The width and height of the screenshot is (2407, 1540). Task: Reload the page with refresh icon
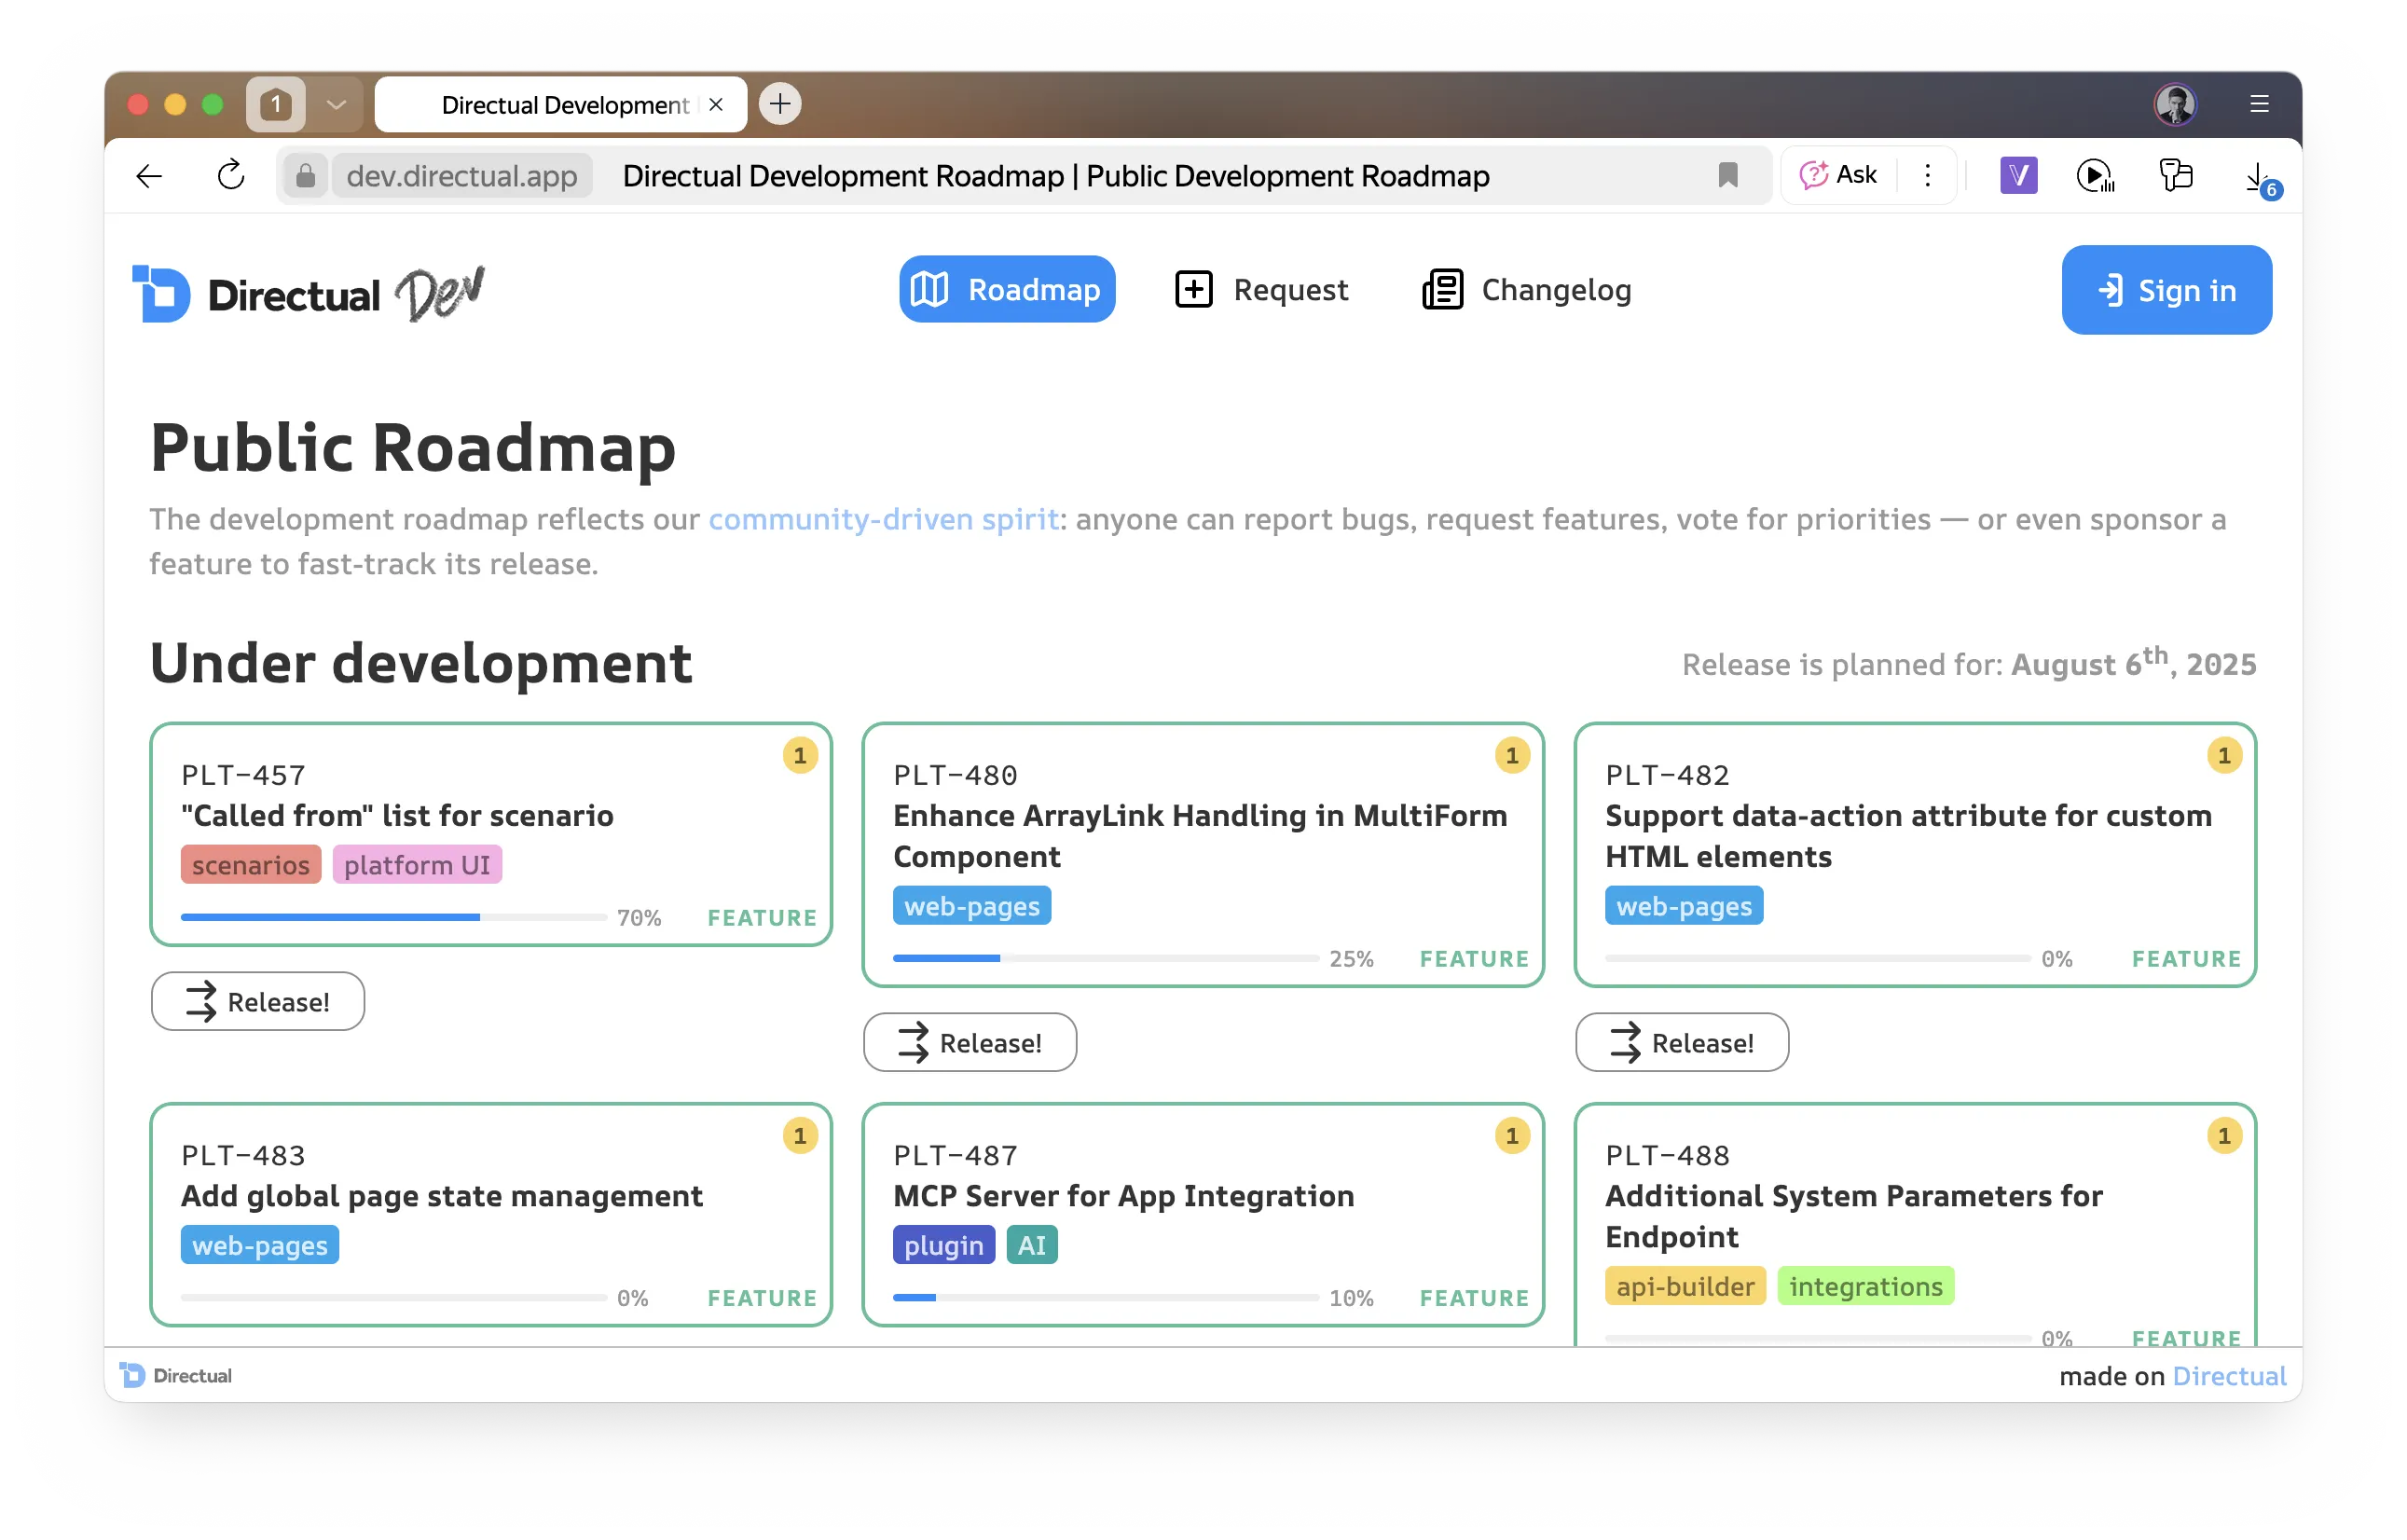point(231,176)
